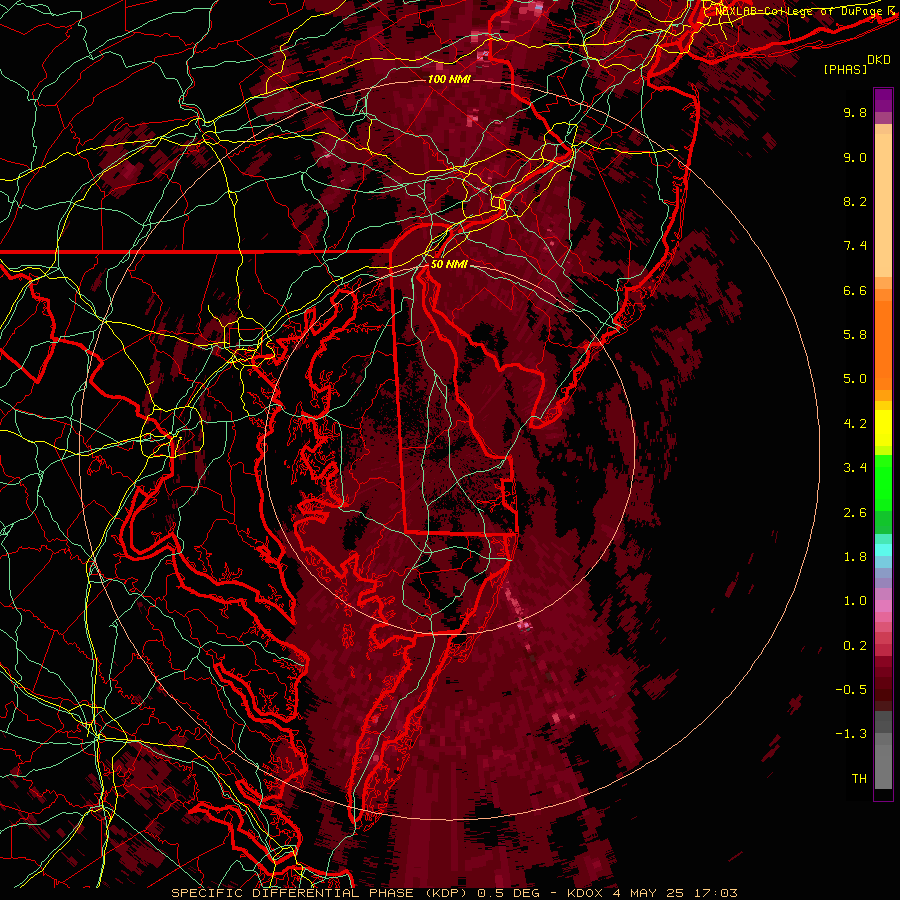The image size is (900, 900).
Task: Click the -0.5 legend value
Action: (x=851, y=690)
